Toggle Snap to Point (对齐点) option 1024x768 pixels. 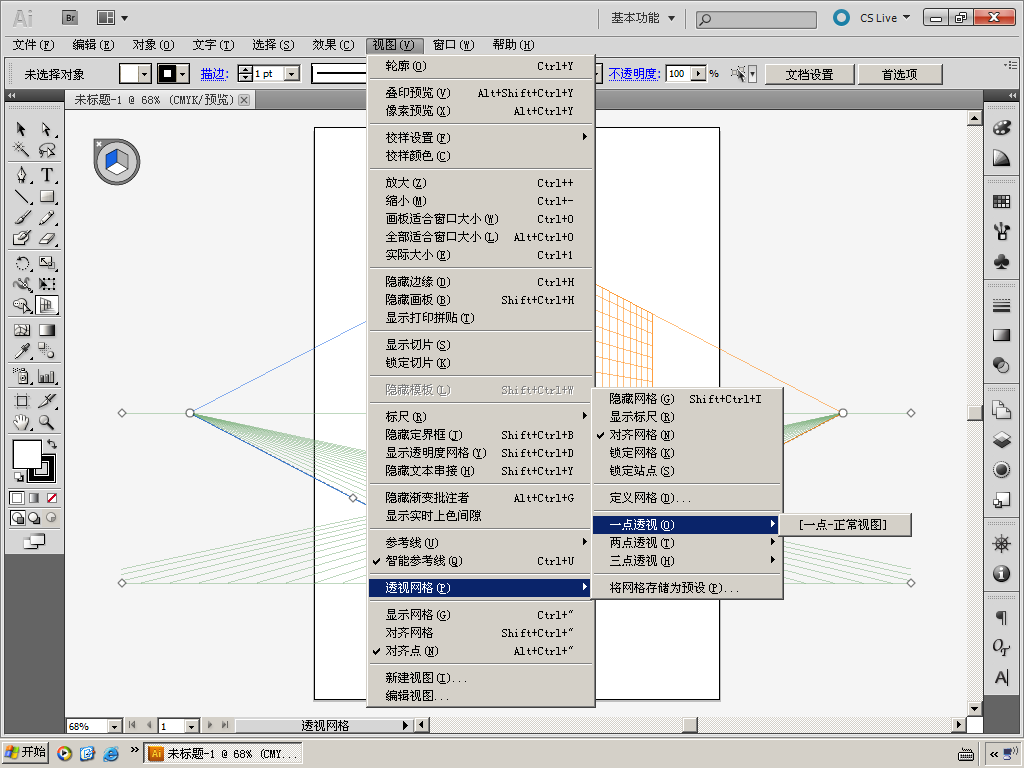(412, 651)
